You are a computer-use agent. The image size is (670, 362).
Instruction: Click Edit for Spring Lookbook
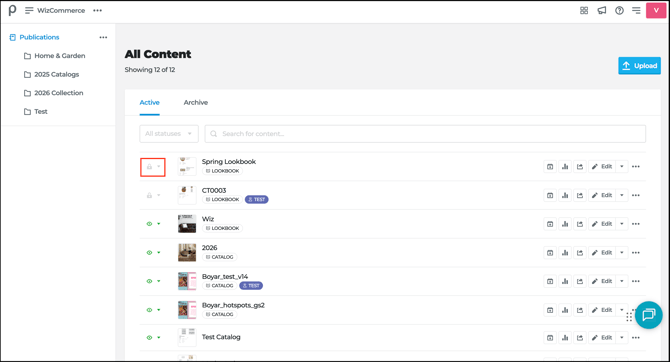(x=602, y=167)
